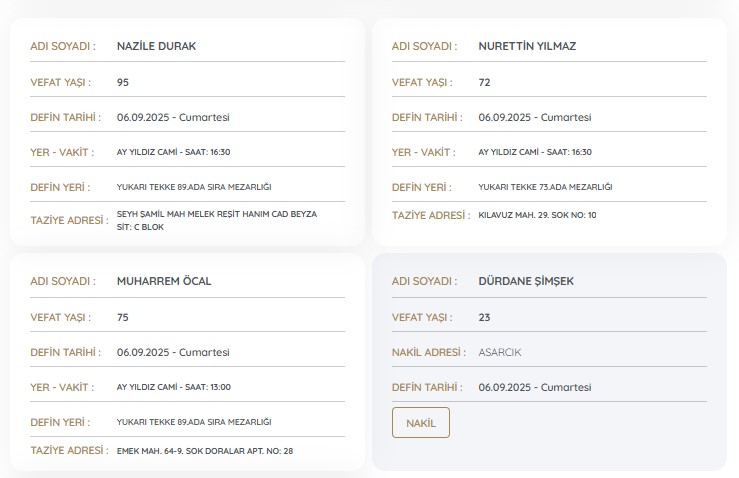739x478 pixels.
Task: Click Muharrem Öcal's DEFİN YERİ value
Action: (194, 422)
